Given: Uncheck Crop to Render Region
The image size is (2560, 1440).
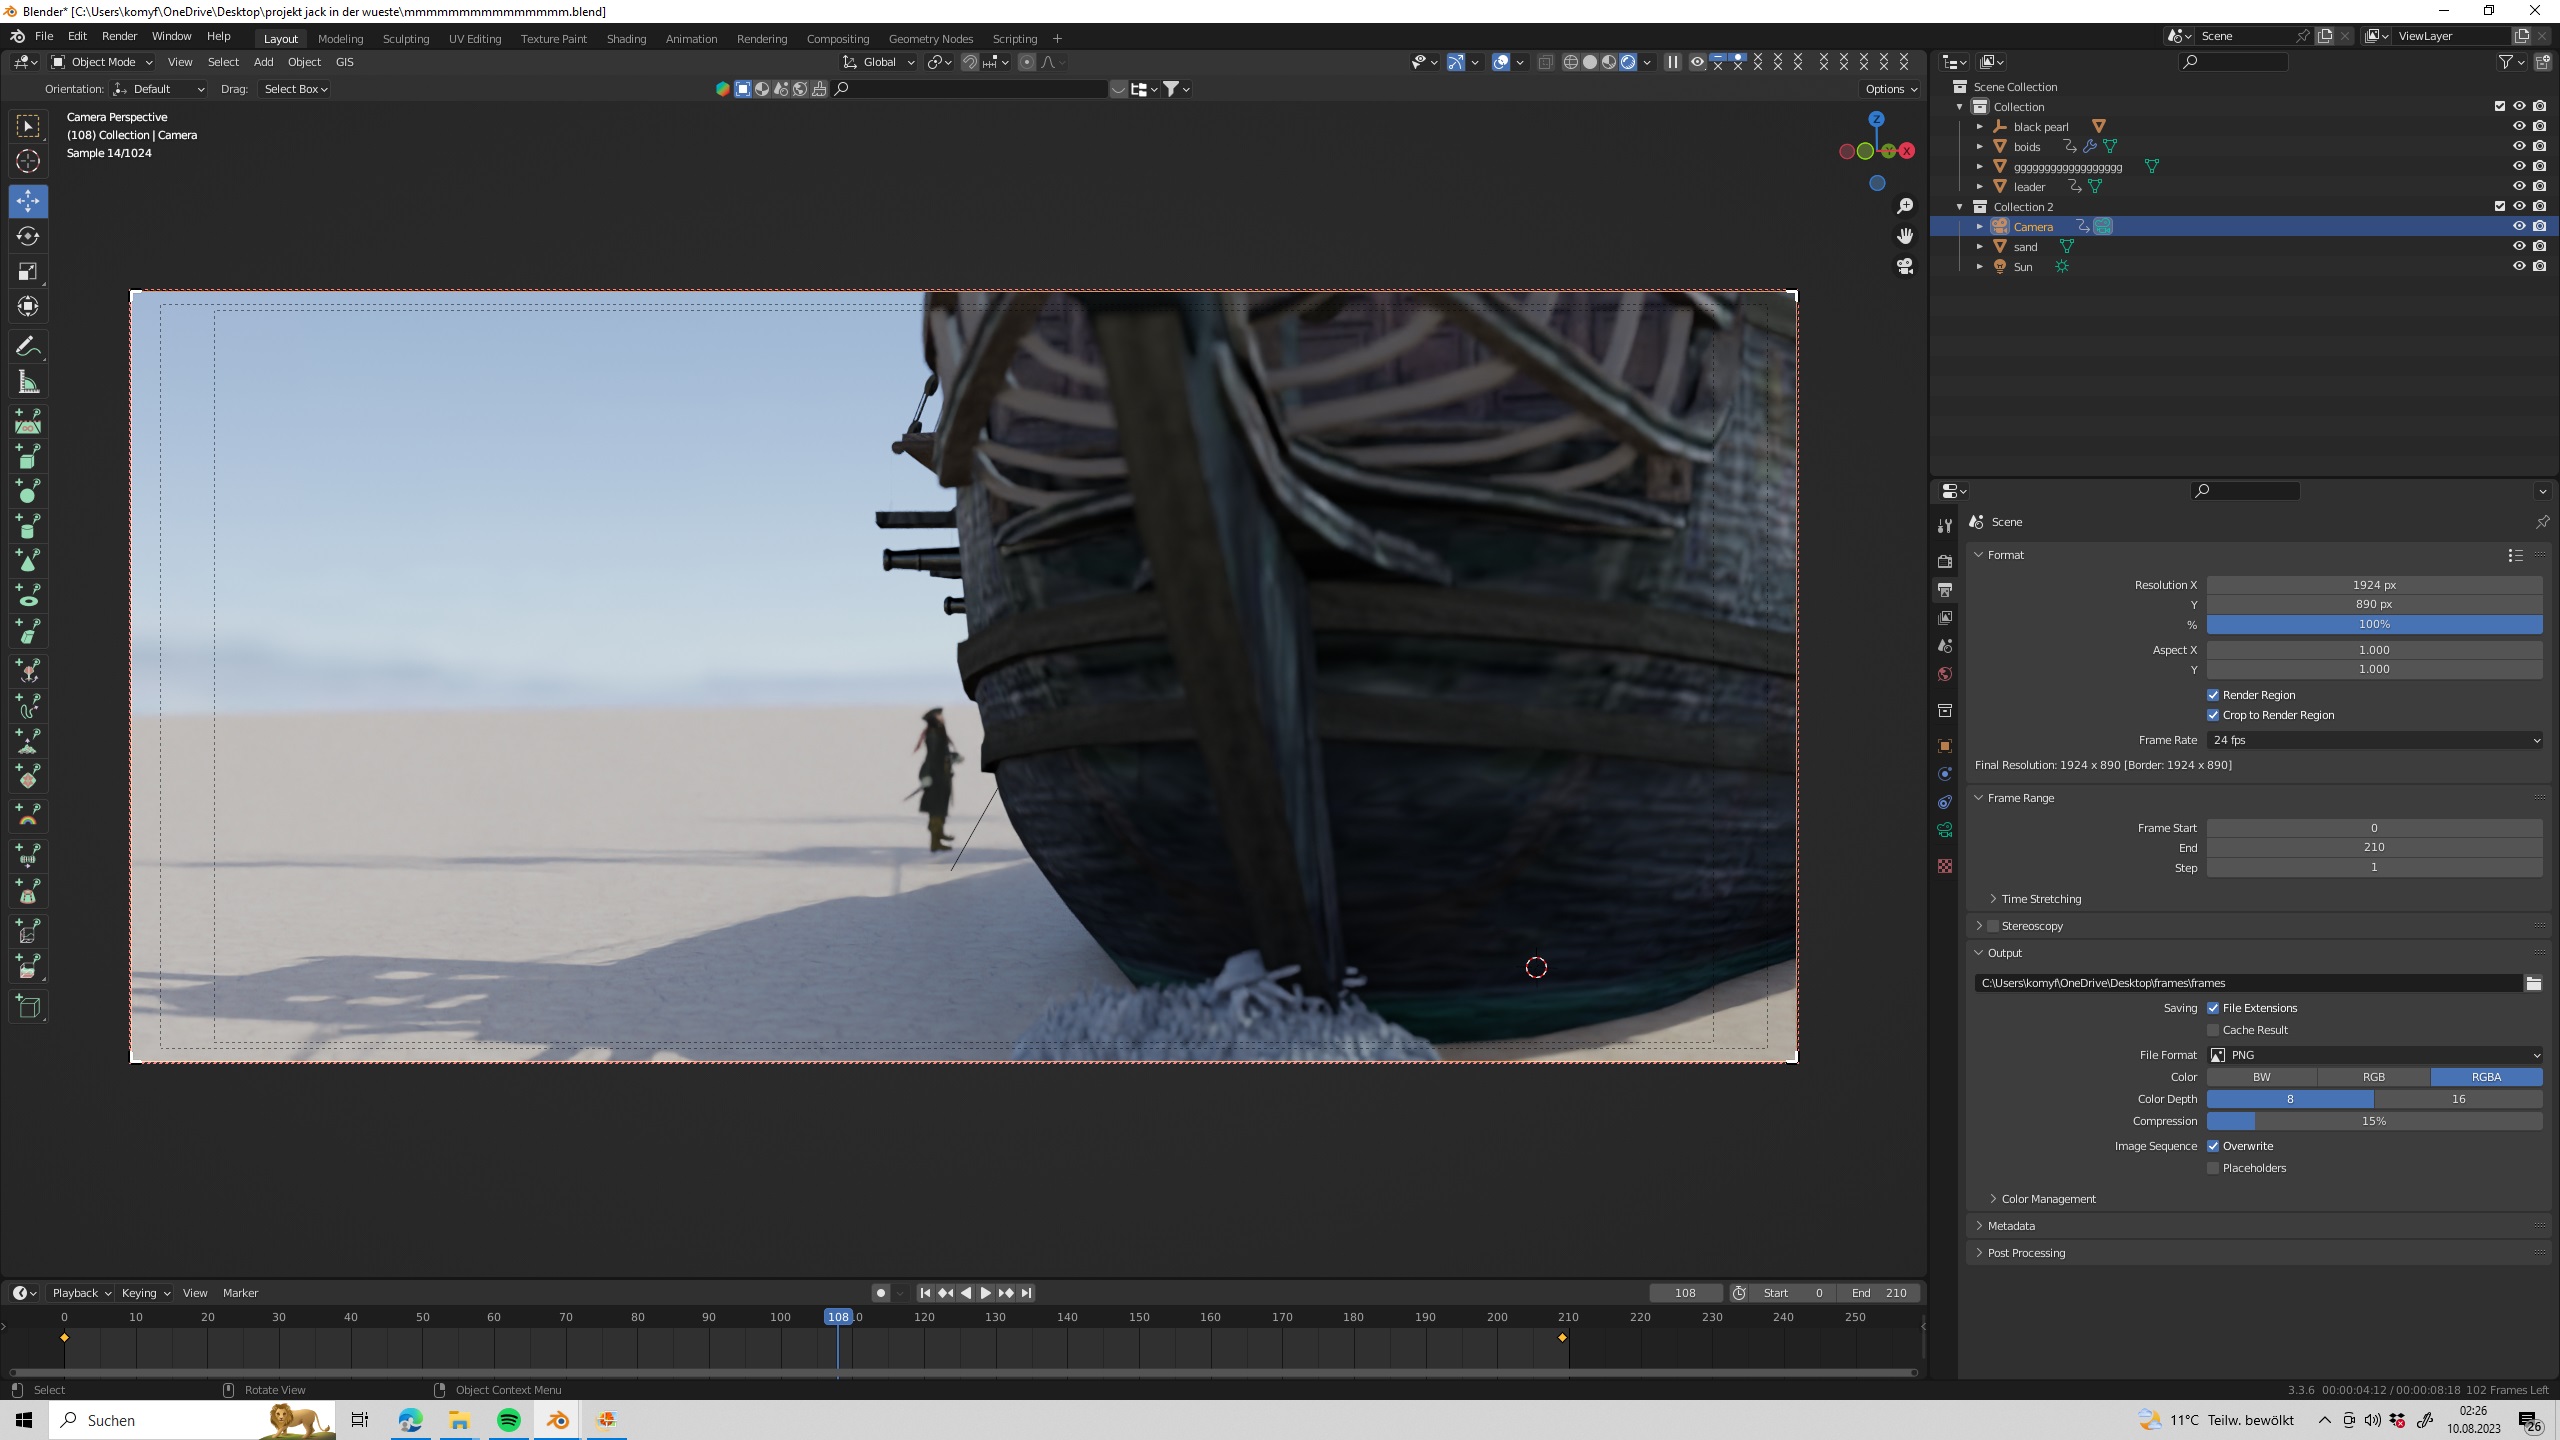Looking at the screenshot, I should [2213, 715].
